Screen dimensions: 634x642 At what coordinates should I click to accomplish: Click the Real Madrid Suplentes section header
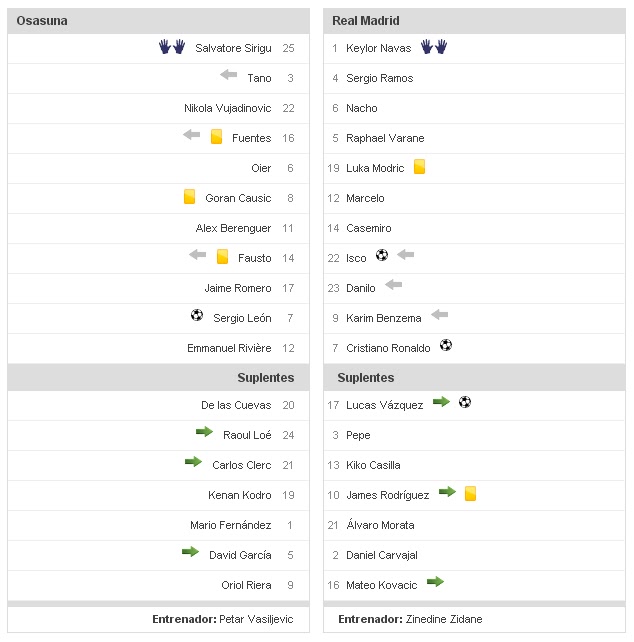[x=365, y=377]
